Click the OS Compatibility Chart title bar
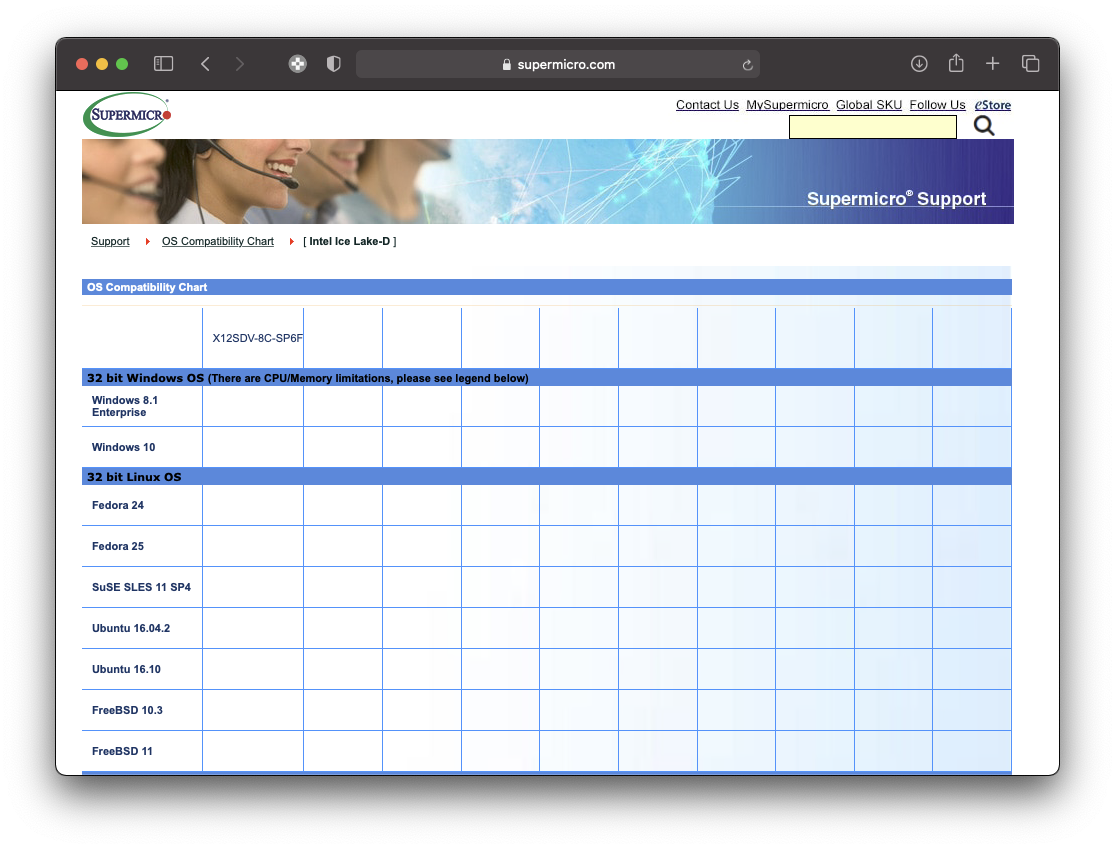Image resolution: width=1115 pixels, height=849 pixels. (547, 287)
